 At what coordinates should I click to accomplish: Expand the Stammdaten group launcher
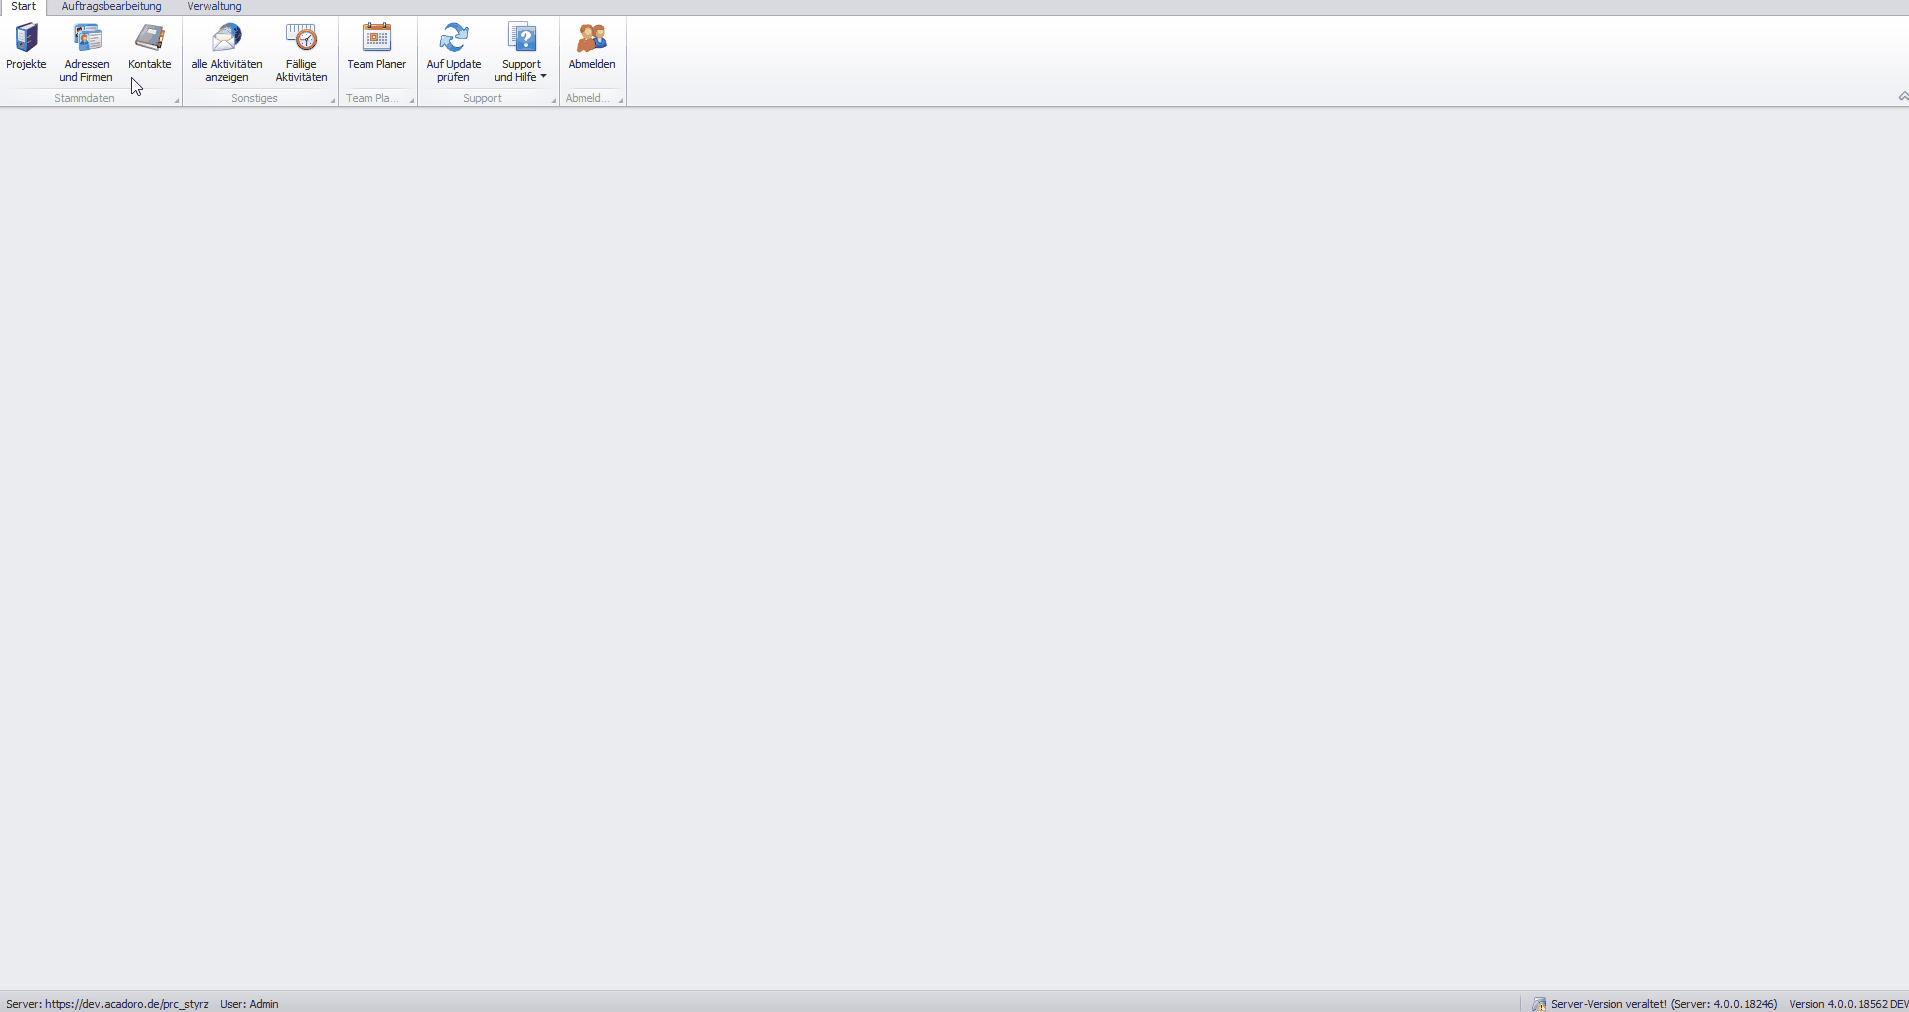click(177, 100)
